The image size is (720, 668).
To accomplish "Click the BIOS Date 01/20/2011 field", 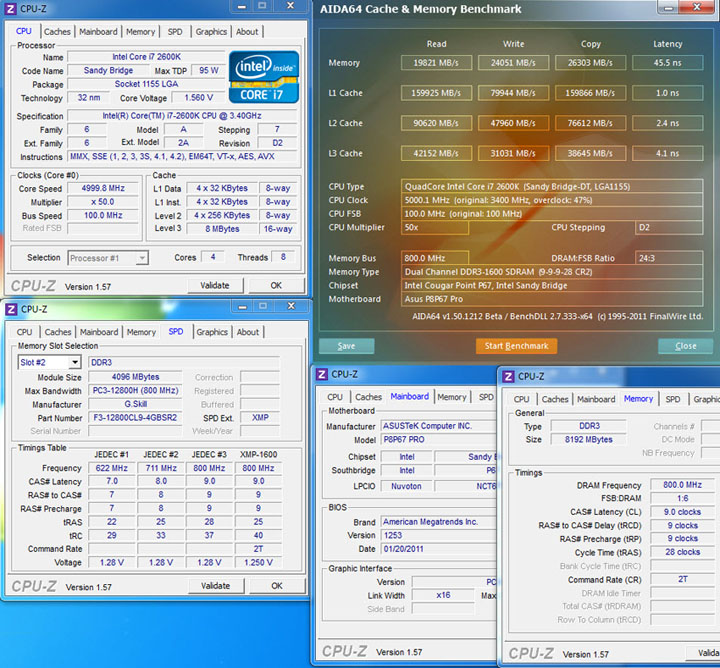I will (439, 549).
